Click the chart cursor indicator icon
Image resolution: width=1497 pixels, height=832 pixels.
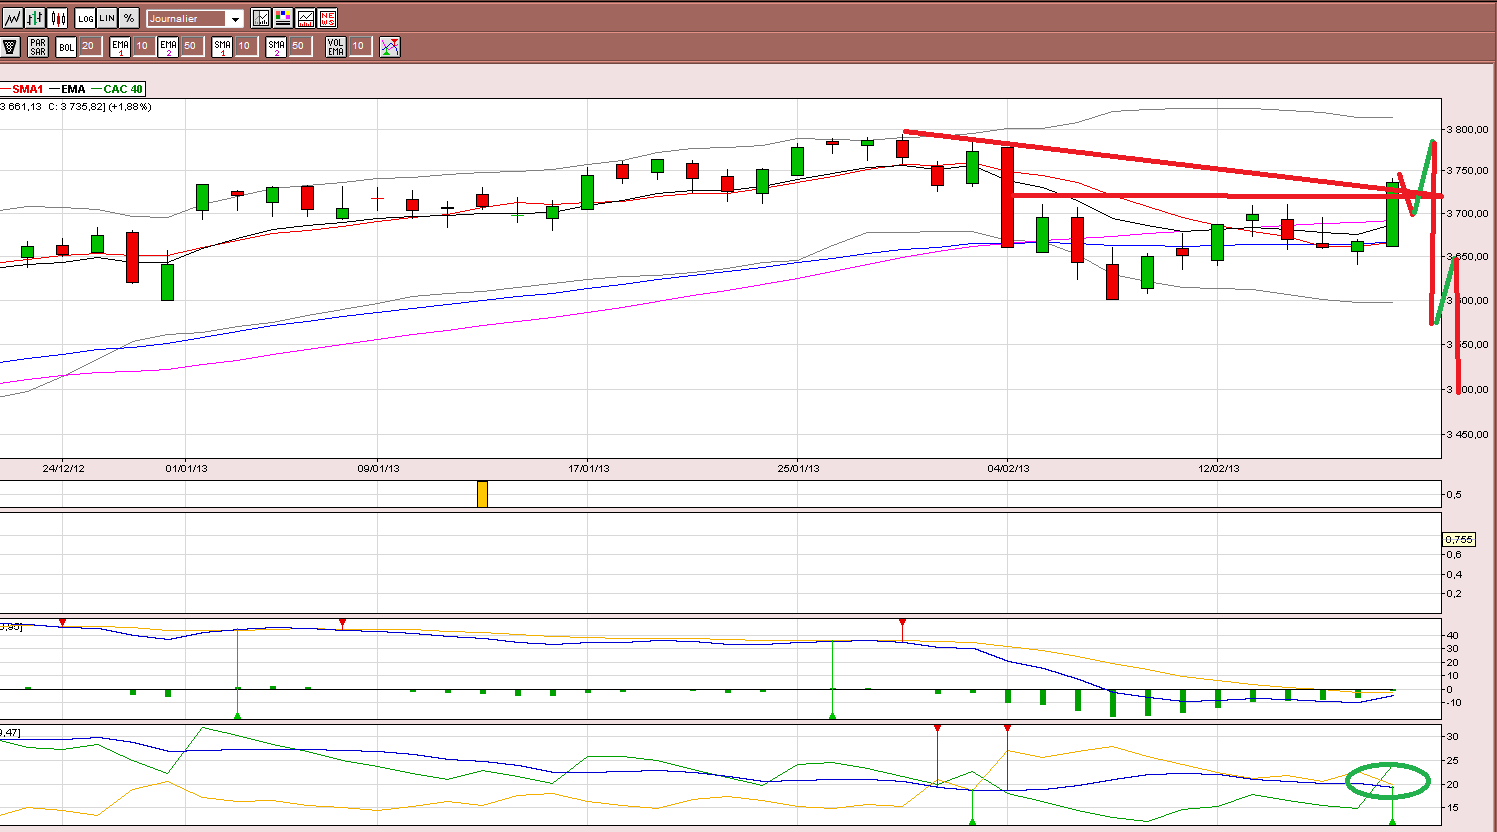pos(261,18)
